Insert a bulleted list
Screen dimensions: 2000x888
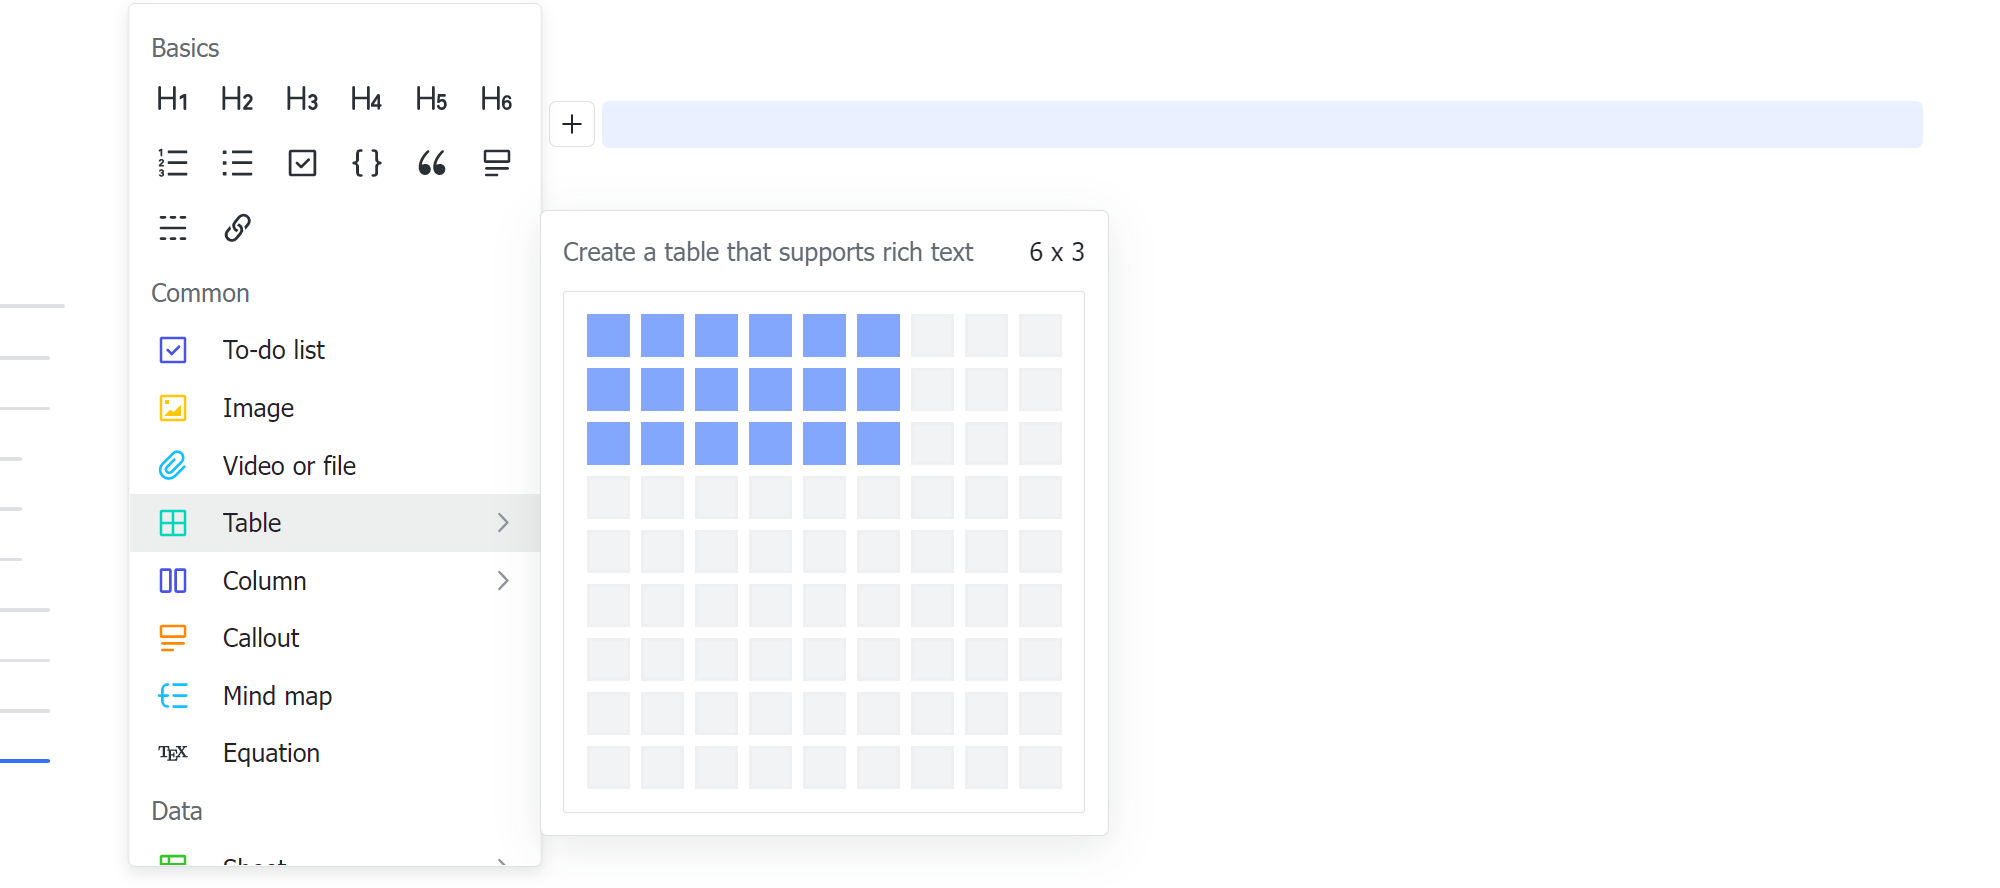pos(237,163)
